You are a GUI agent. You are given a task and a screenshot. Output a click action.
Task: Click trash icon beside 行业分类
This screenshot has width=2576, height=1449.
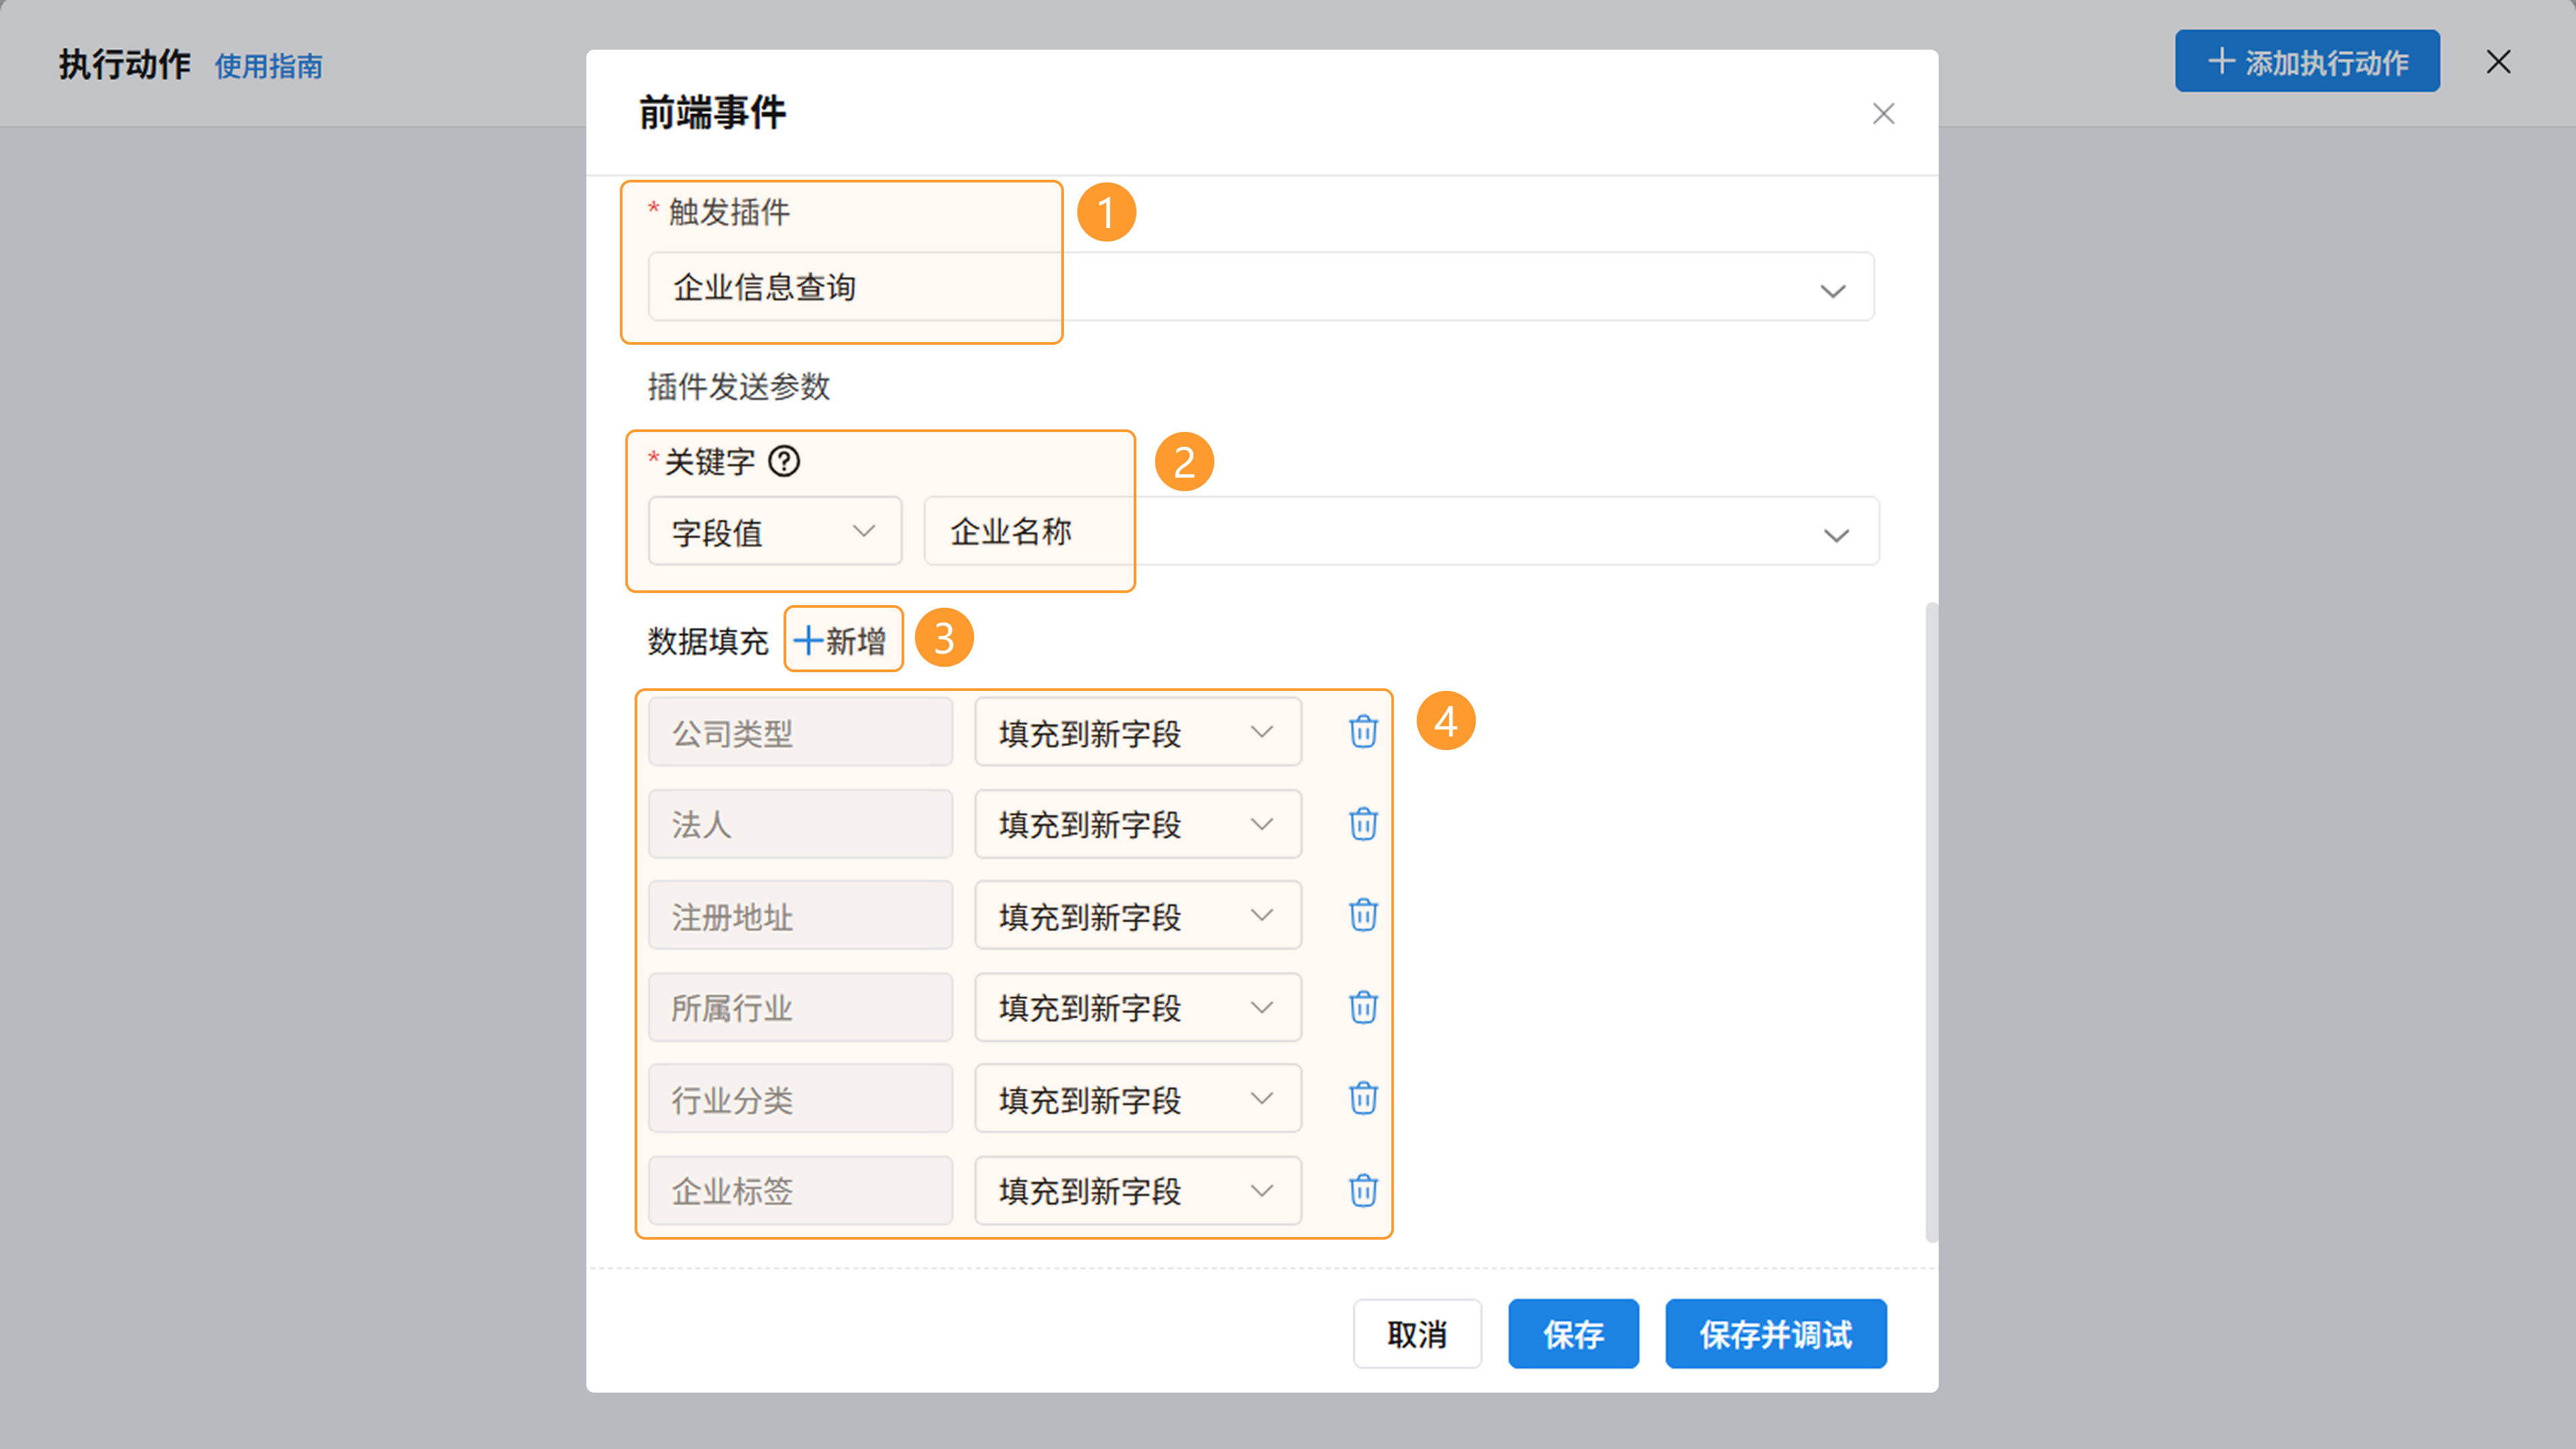coord(1363,1098)
